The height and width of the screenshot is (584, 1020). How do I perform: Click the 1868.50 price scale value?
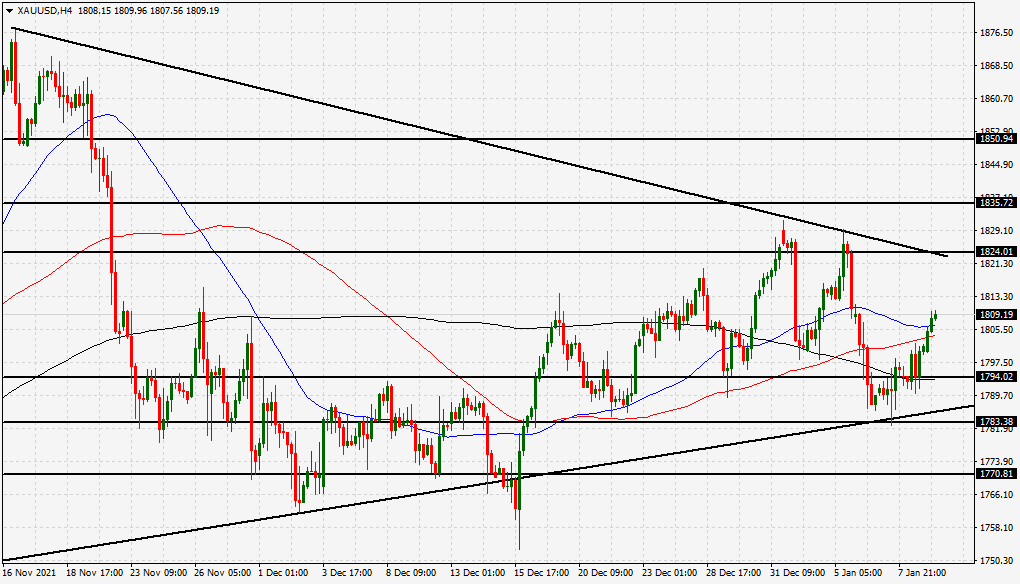click(996, 66)
